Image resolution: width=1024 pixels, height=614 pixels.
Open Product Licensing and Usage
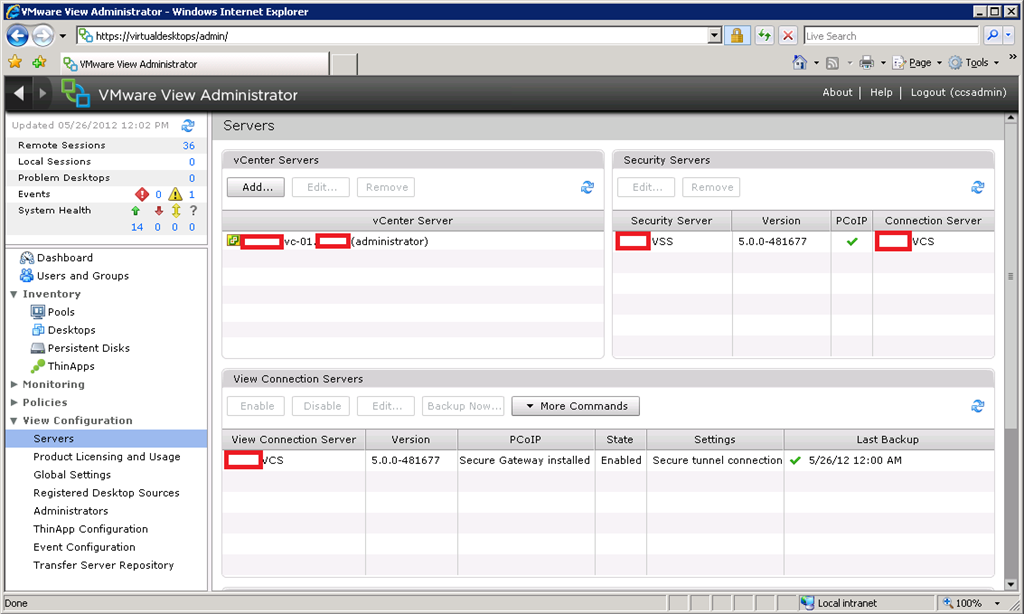(107, 457)
